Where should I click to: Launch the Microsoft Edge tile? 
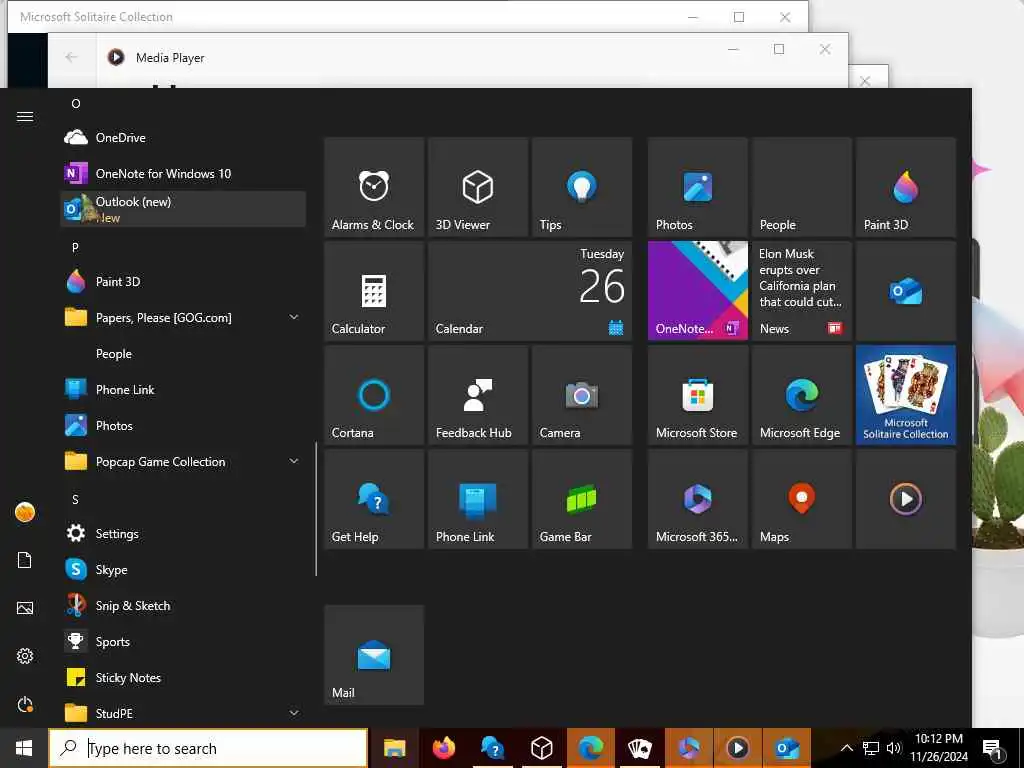coord(801,395)
